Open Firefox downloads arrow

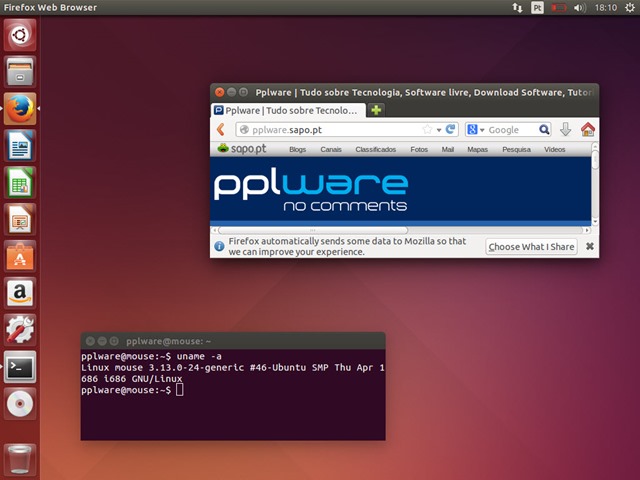click(565, 129)
